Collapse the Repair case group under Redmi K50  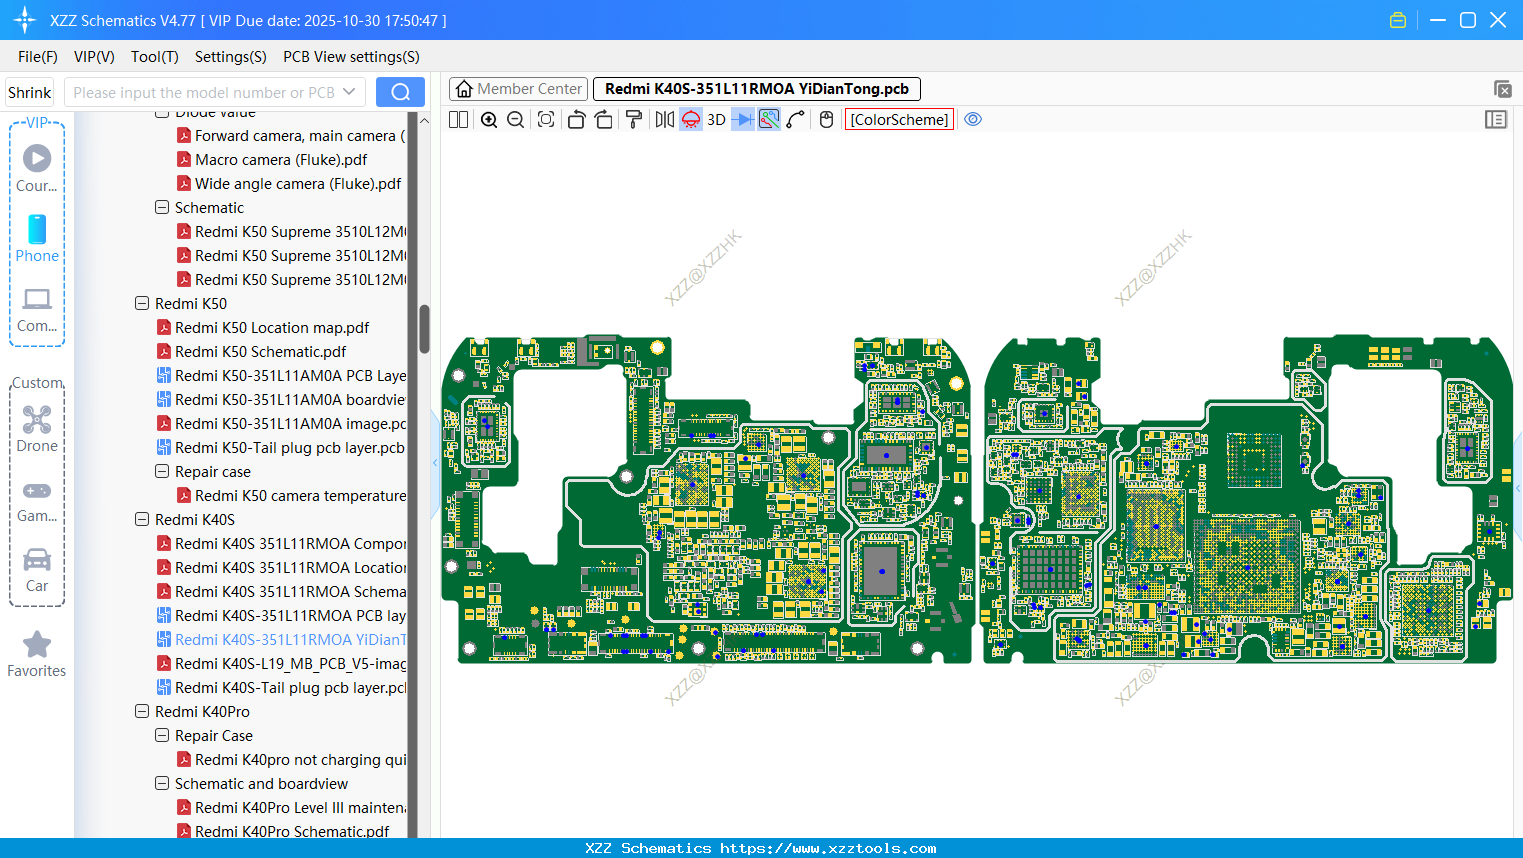point(161,471)
